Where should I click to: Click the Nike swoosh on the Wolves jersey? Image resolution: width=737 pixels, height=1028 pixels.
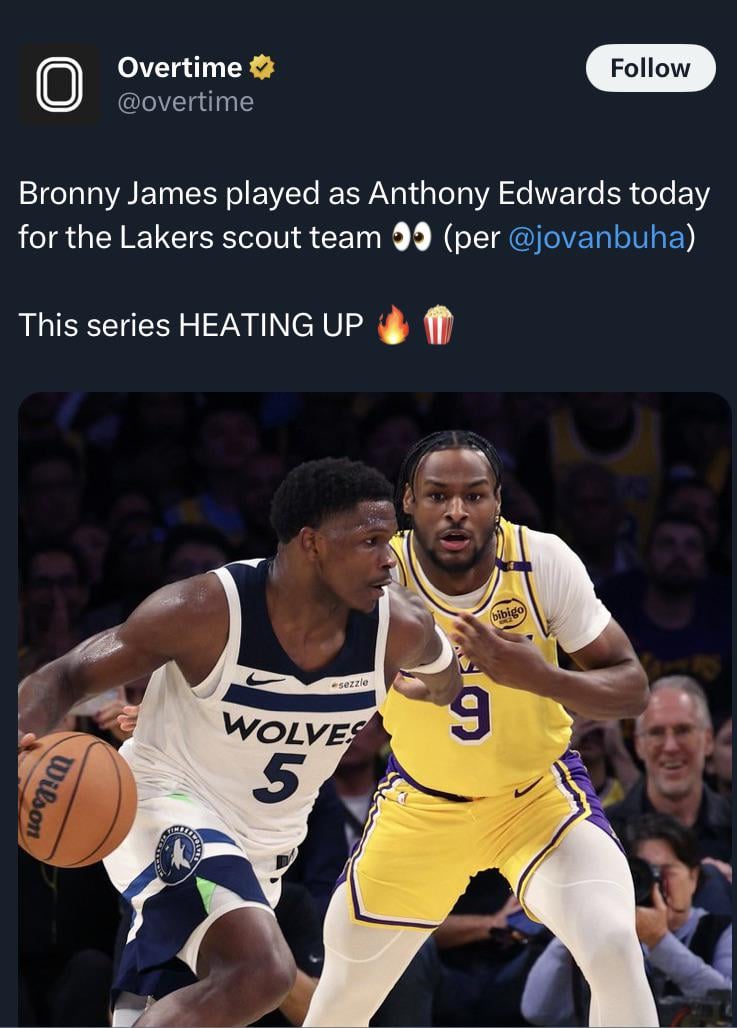point(264,679)
